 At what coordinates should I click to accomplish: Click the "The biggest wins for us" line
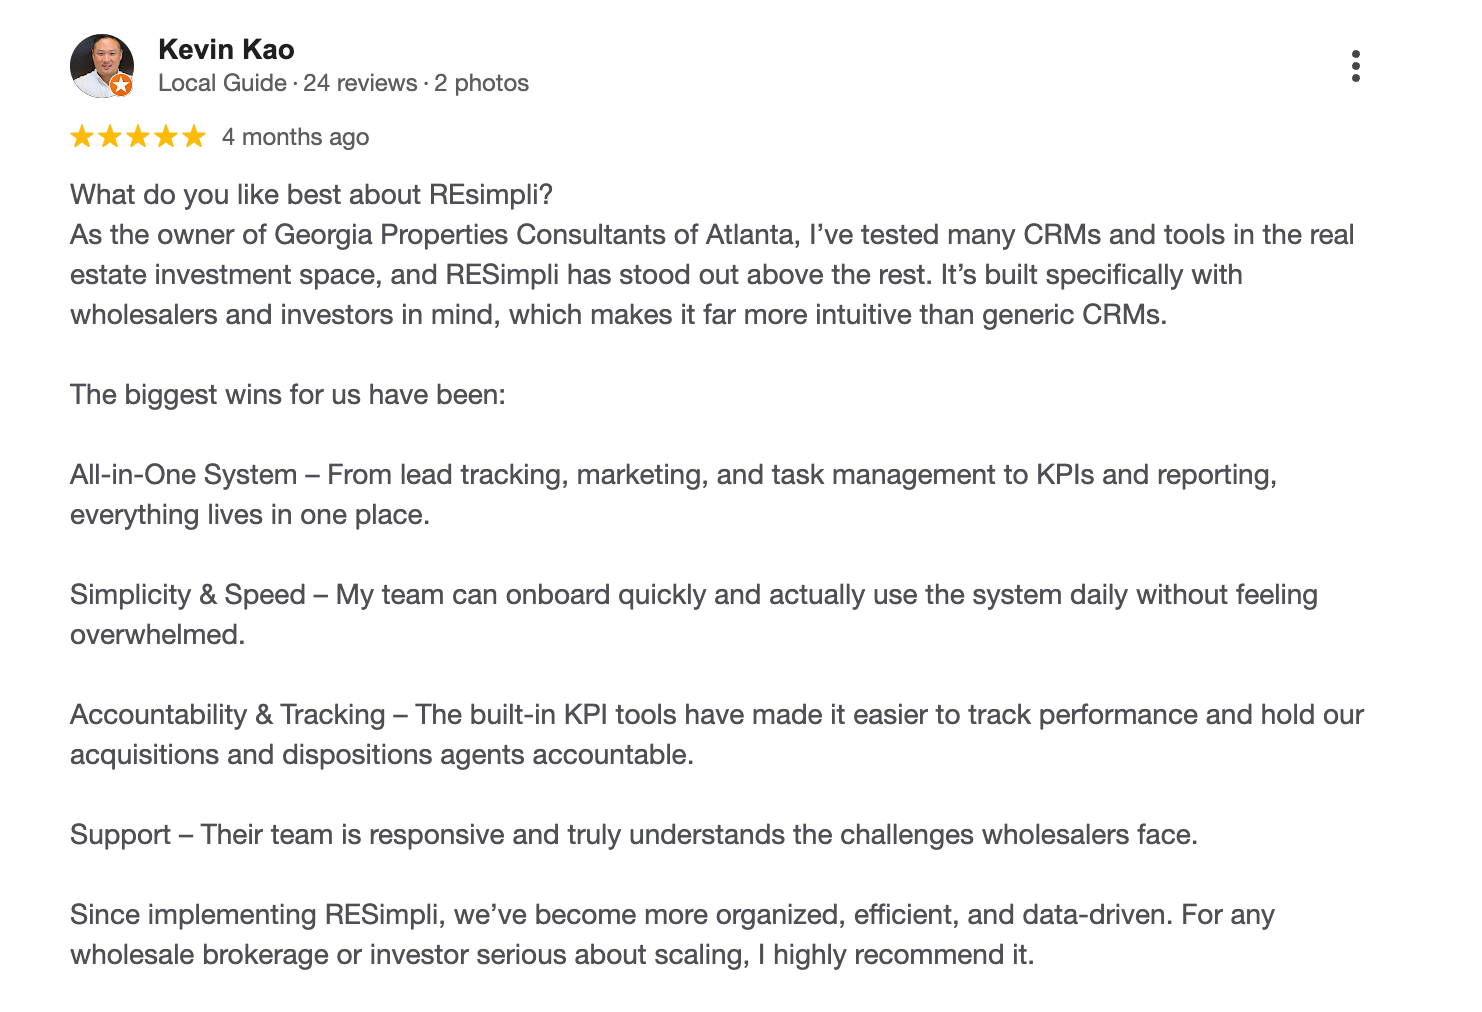click(x=288, y=395)
